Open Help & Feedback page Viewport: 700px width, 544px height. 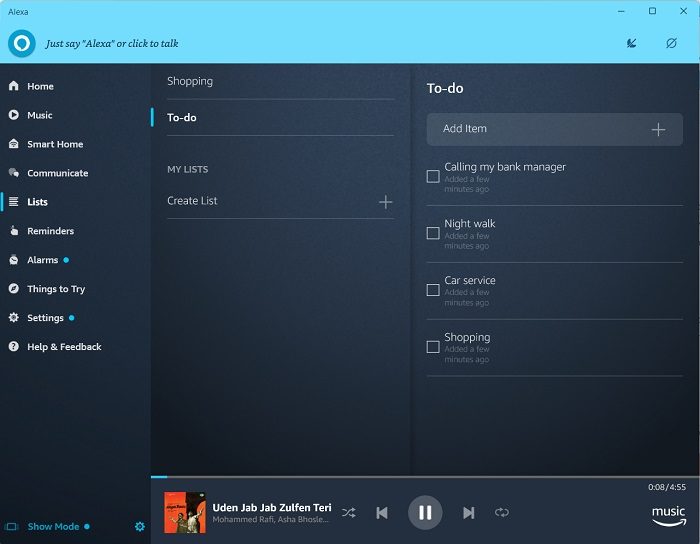(64, 347)
